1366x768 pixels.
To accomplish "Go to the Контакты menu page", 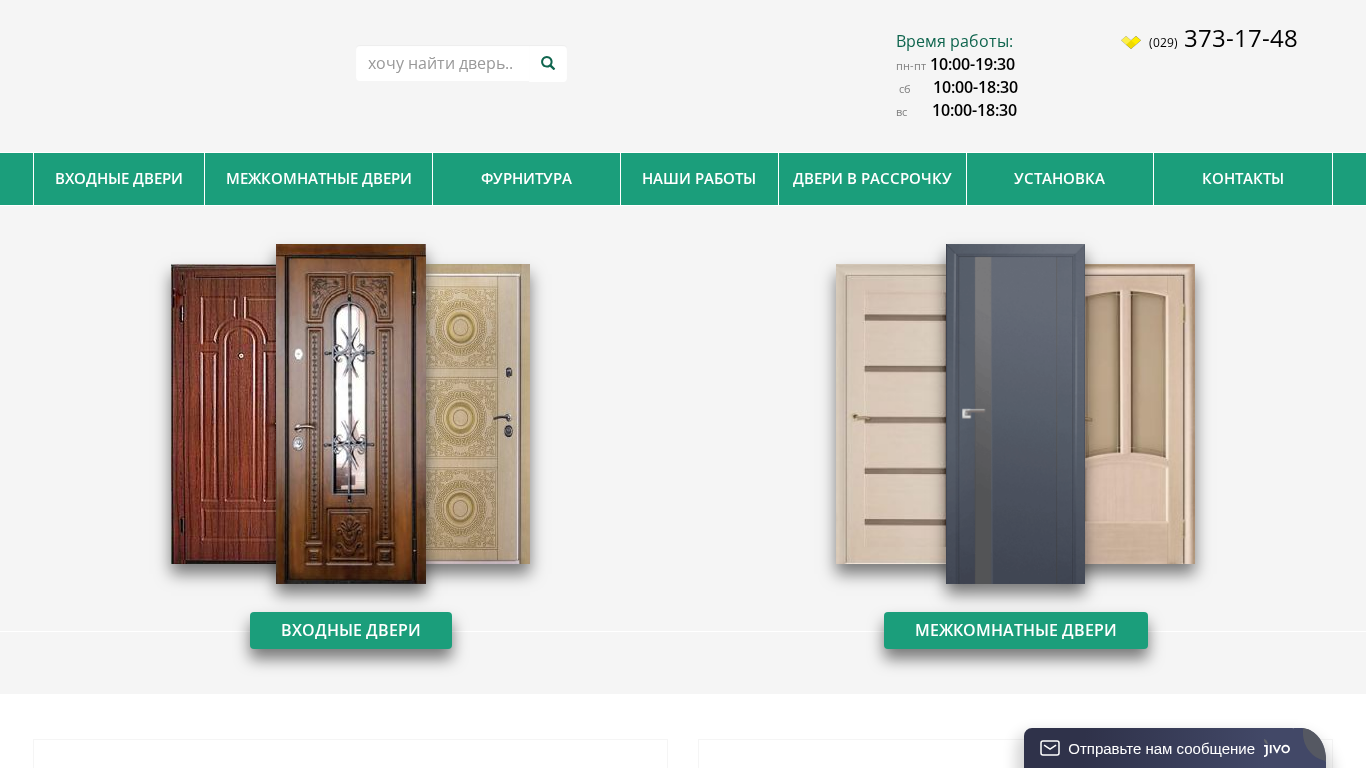I will click(x=1243, y=179).
